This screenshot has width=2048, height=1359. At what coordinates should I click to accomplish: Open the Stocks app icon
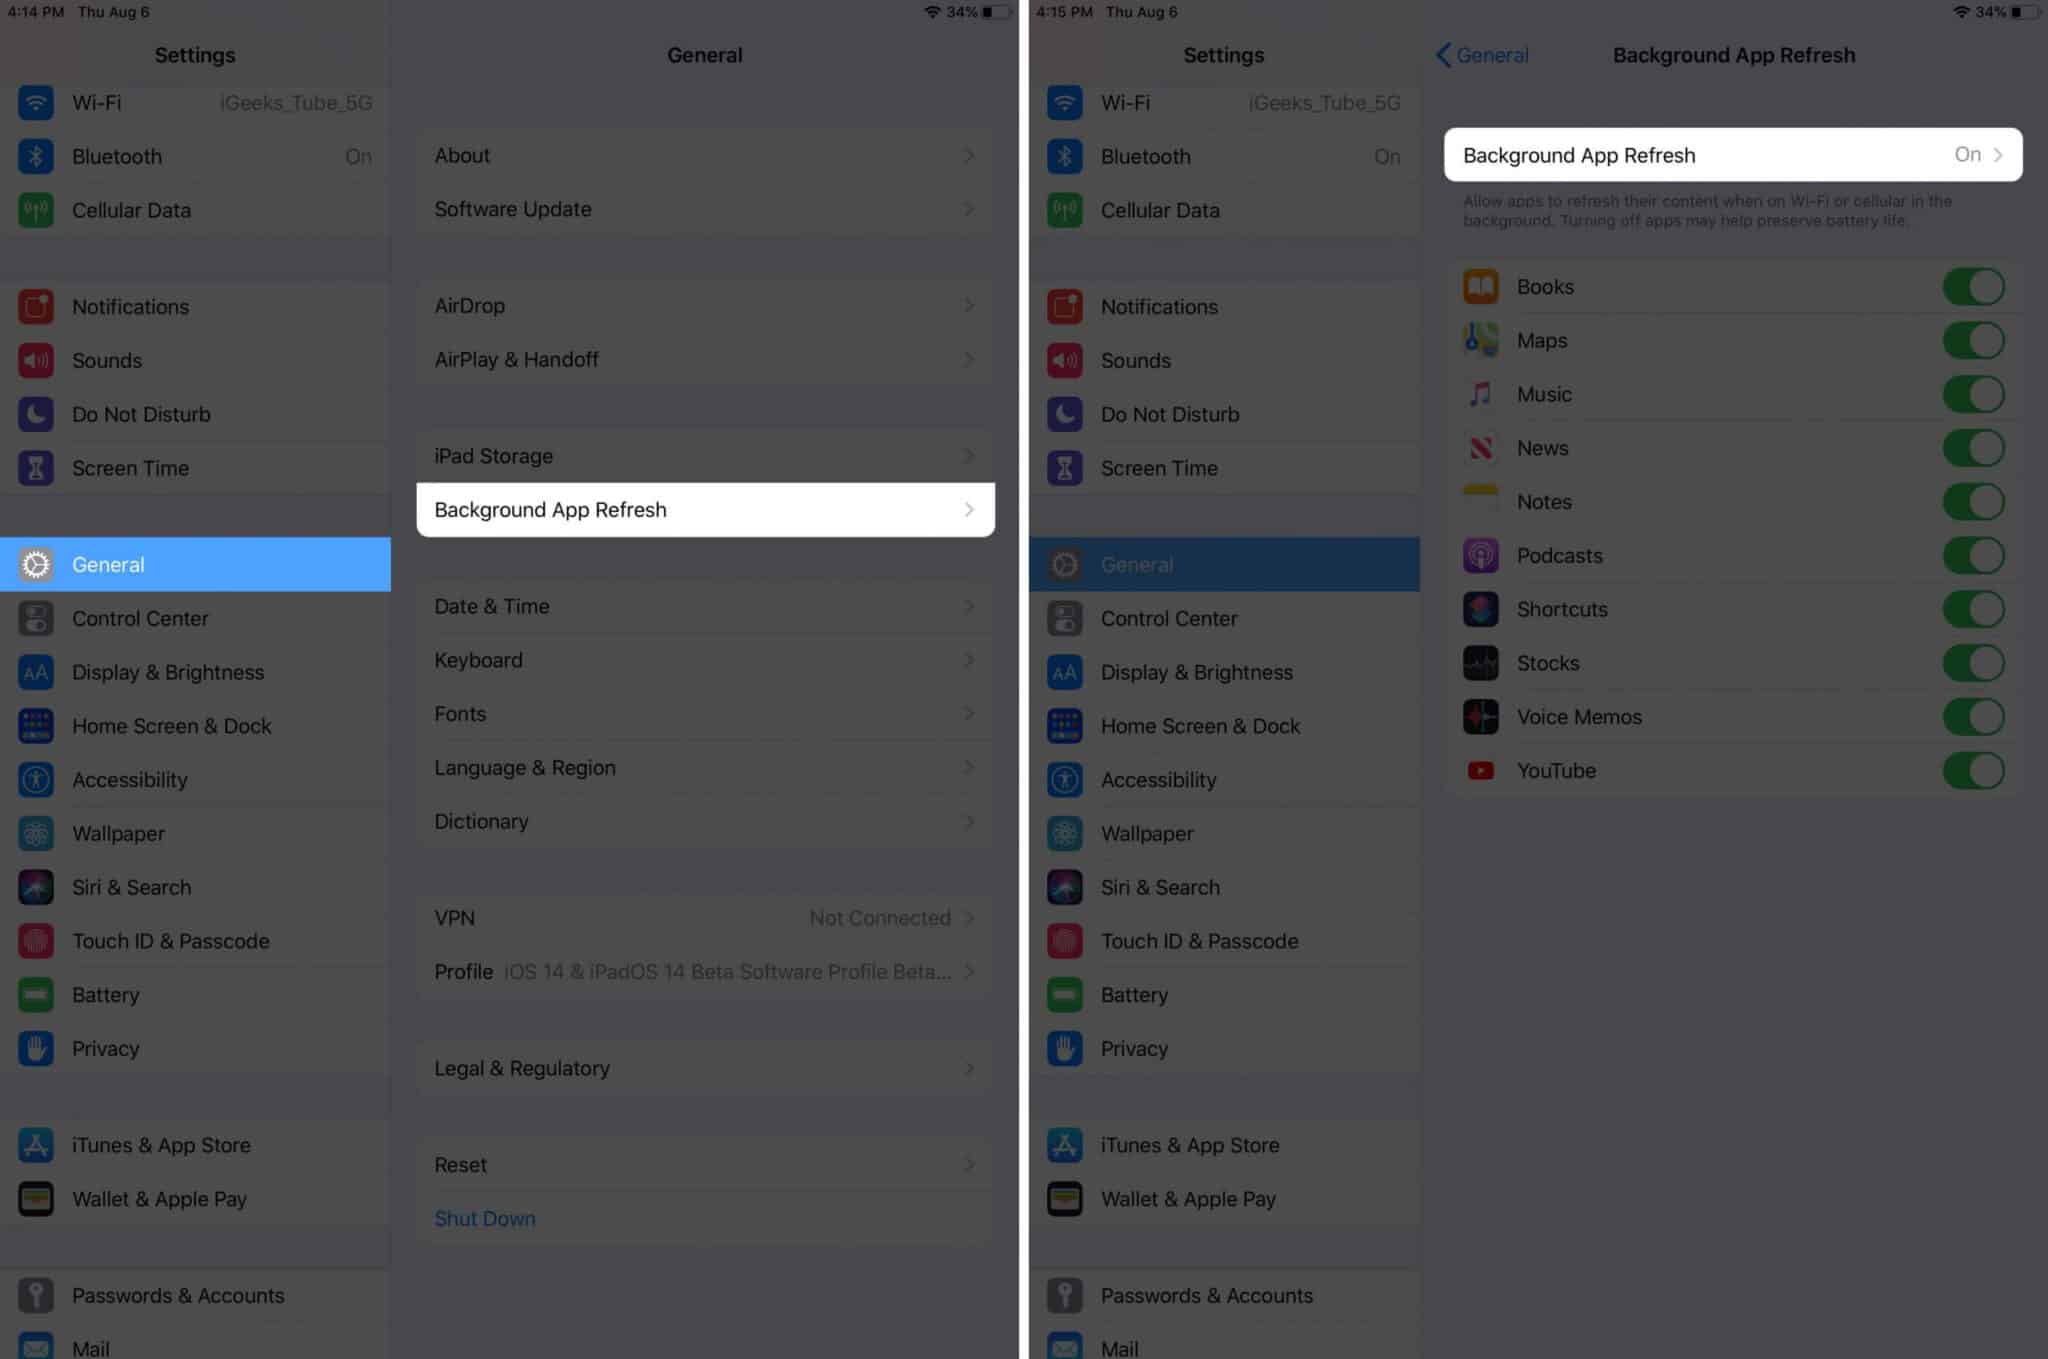[1481, 663]
